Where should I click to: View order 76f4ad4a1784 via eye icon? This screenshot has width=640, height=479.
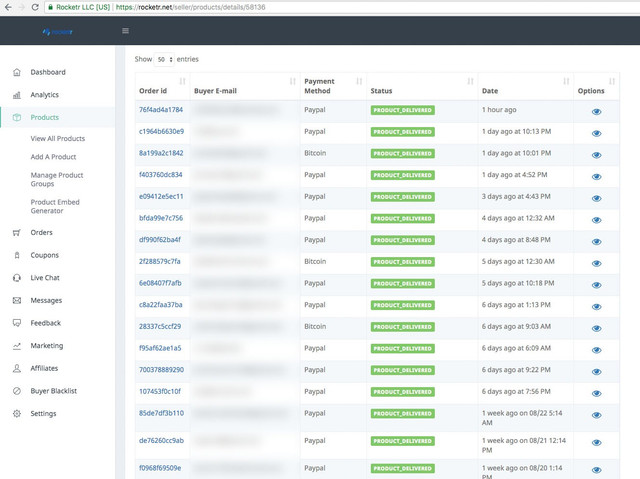coord(596,112)
